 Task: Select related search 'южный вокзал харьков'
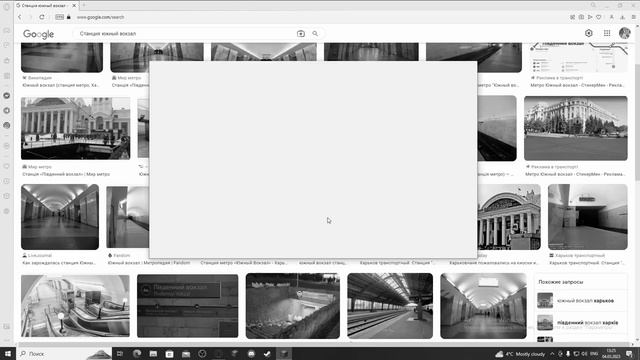point(585,301)
